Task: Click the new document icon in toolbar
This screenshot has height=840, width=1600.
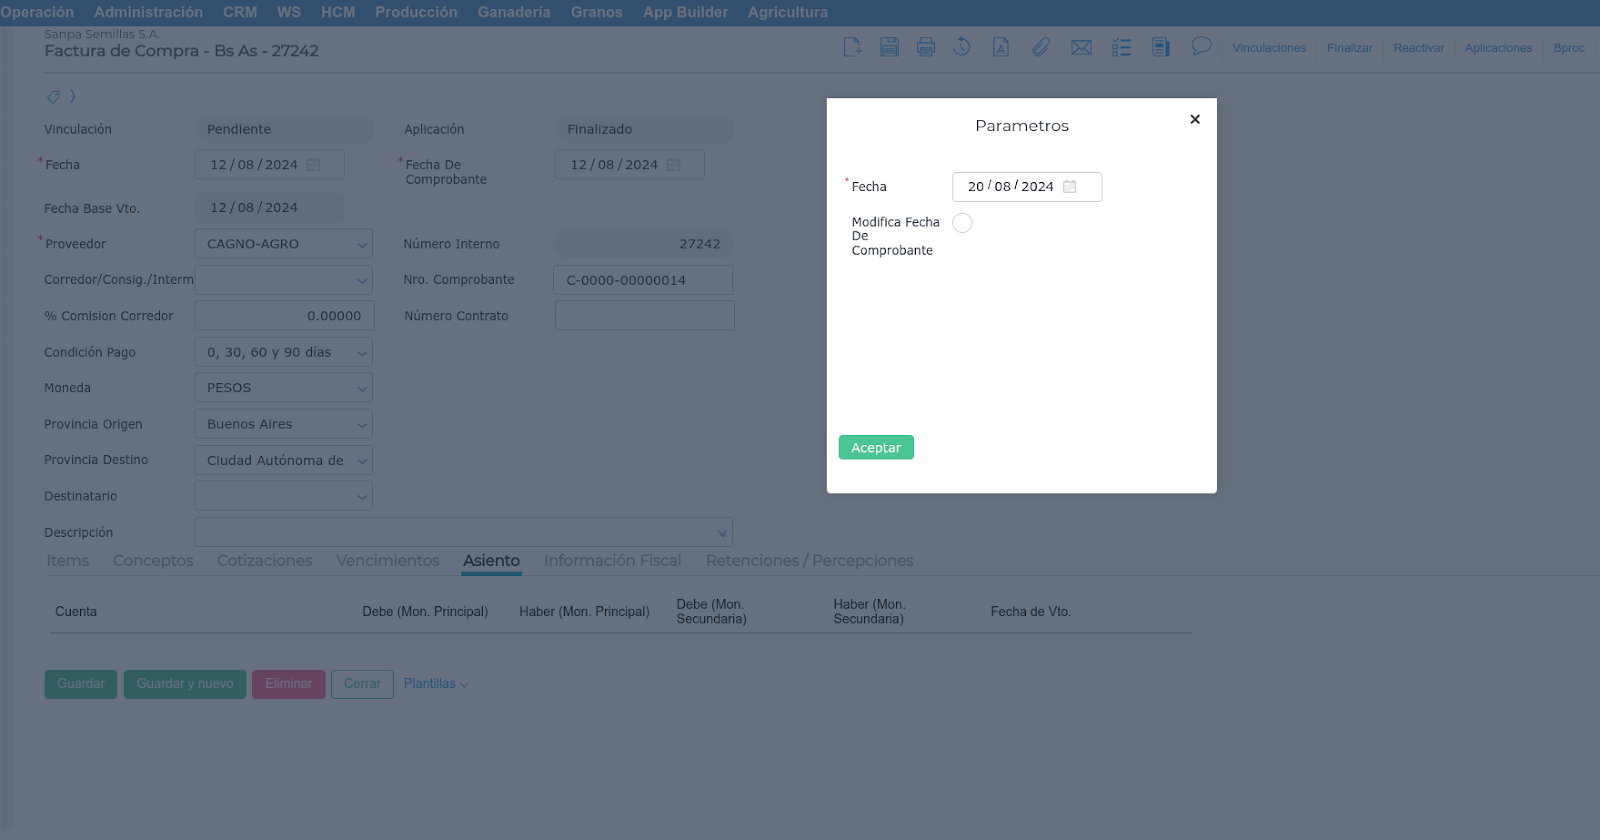Action: (x=852, y=47)
